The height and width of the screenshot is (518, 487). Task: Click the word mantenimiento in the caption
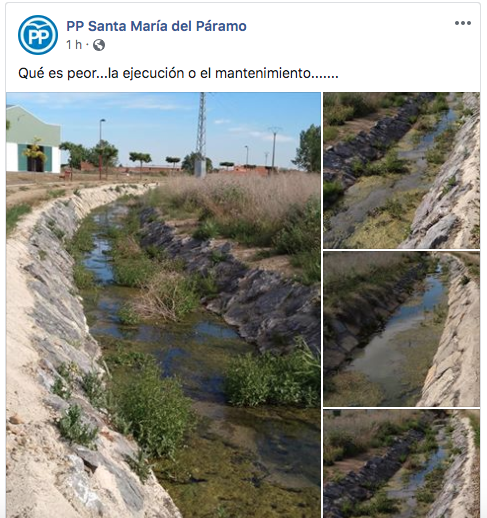[263, 73]
